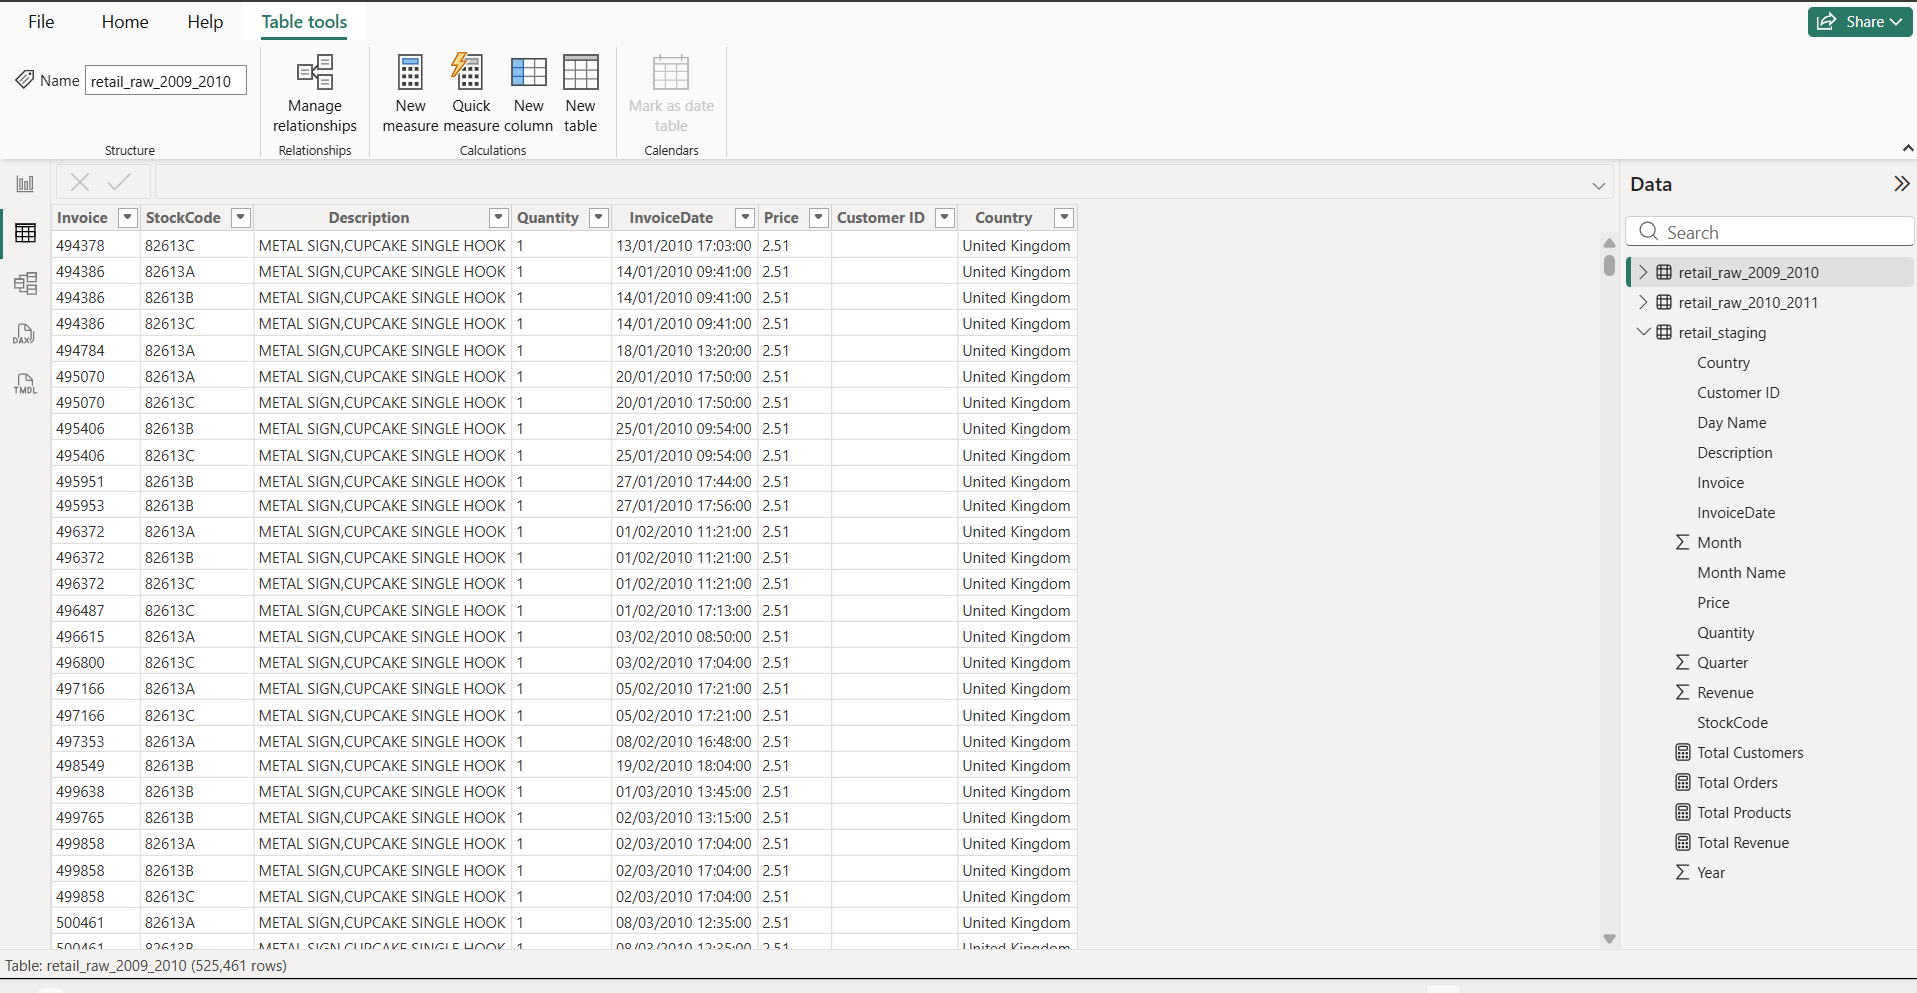Click table icon of retail_raw_2010_2011
This screenshot has width=1917, height=993.
click(1664, 302)
